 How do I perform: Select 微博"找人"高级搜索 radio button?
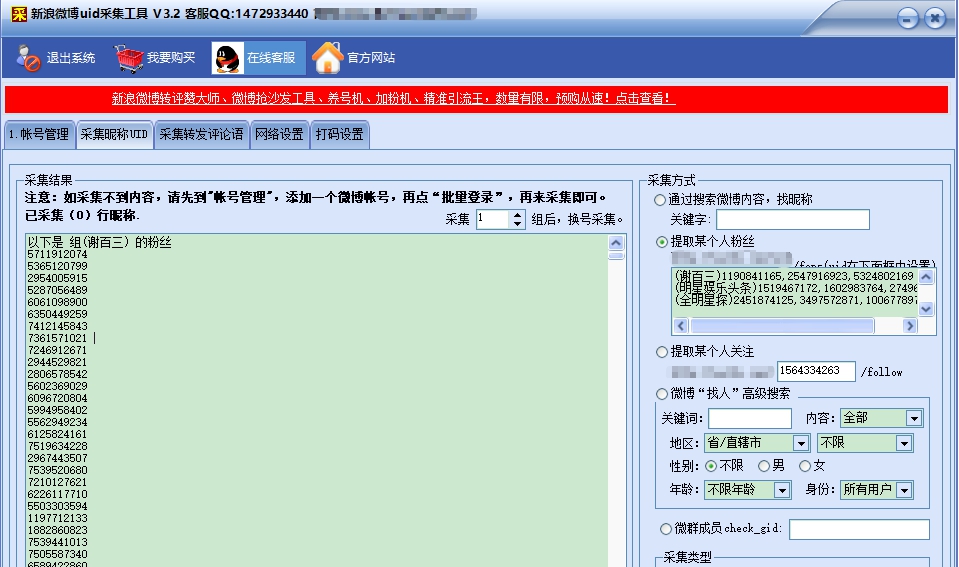[661, 394]
